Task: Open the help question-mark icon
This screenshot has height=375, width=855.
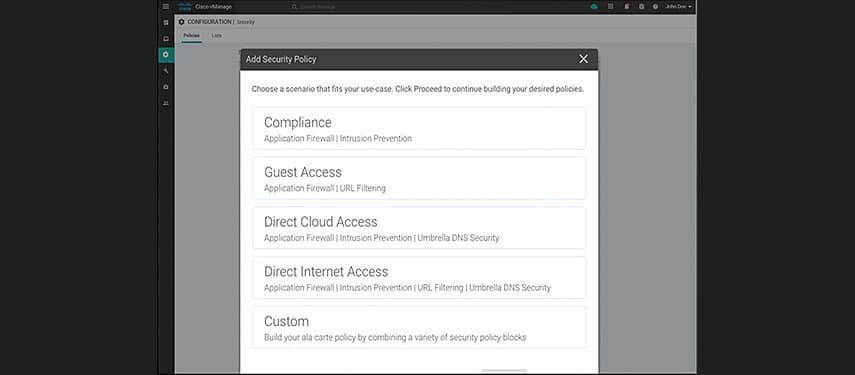Action: 655,7
